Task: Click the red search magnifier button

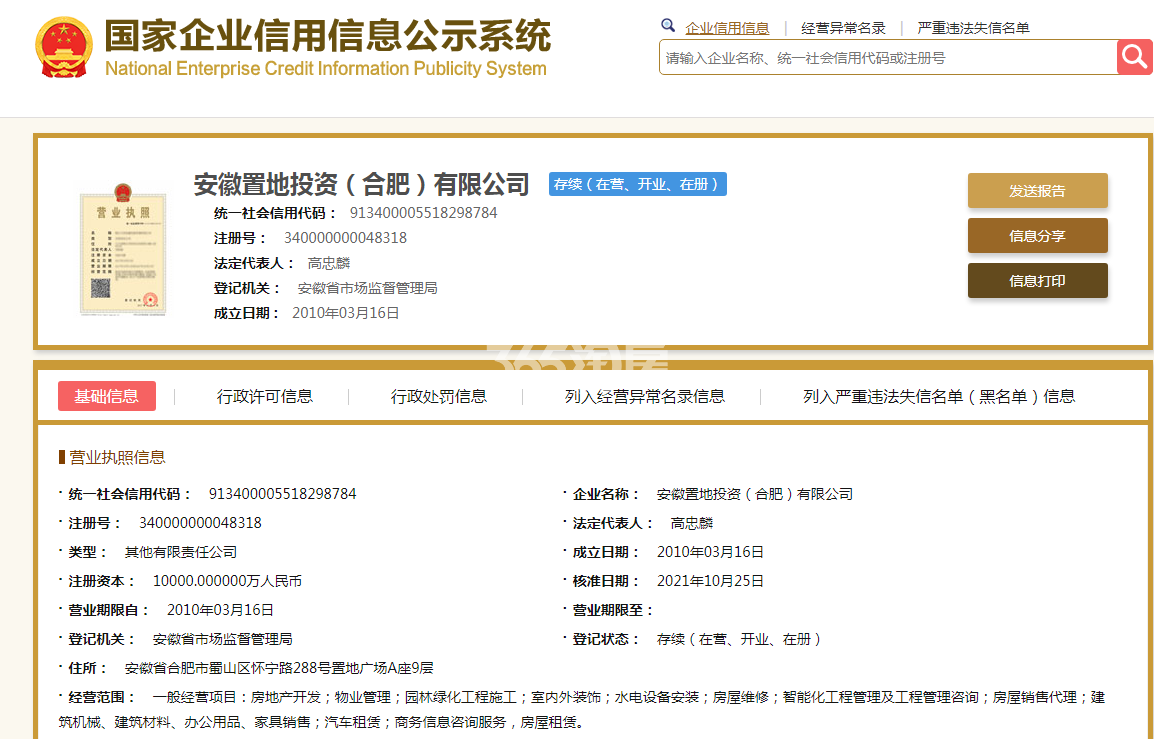Action: coord(1134,57)
